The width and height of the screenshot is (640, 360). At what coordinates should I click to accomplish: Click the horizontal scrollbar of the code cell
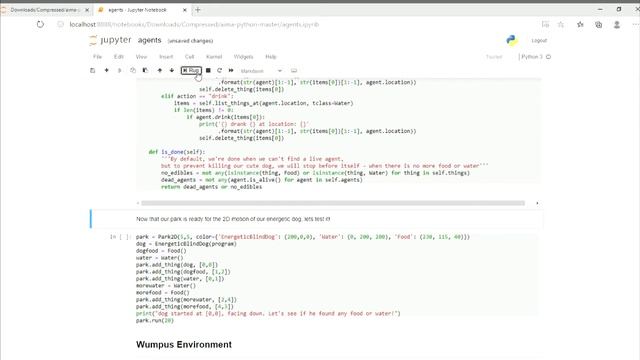pyautogui.click(x=333, y=203)
